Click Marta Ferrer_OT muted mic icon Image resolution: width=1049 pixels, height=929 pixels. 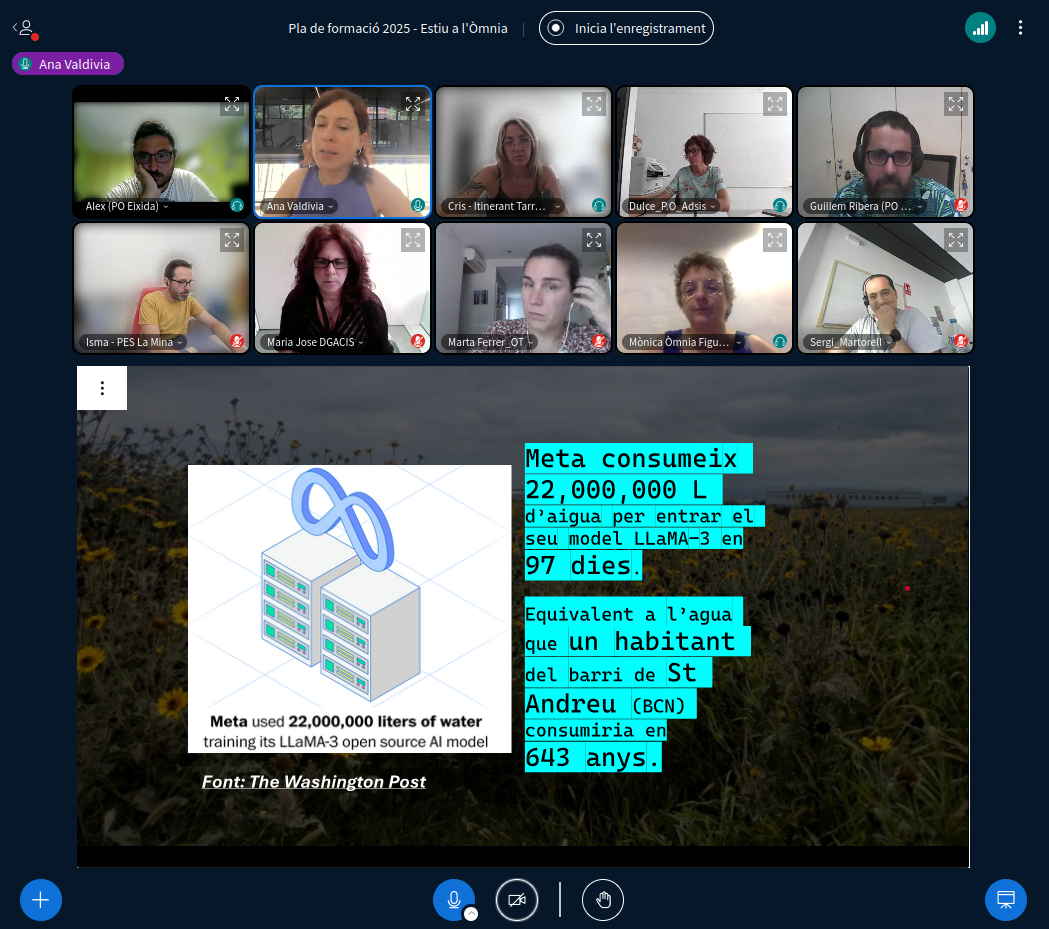tap(599, 341)
